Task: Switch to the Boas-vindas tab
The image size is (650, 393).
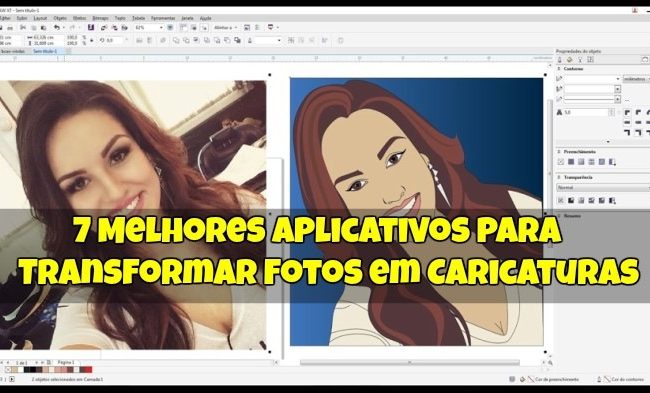Action: pos(12,51)
